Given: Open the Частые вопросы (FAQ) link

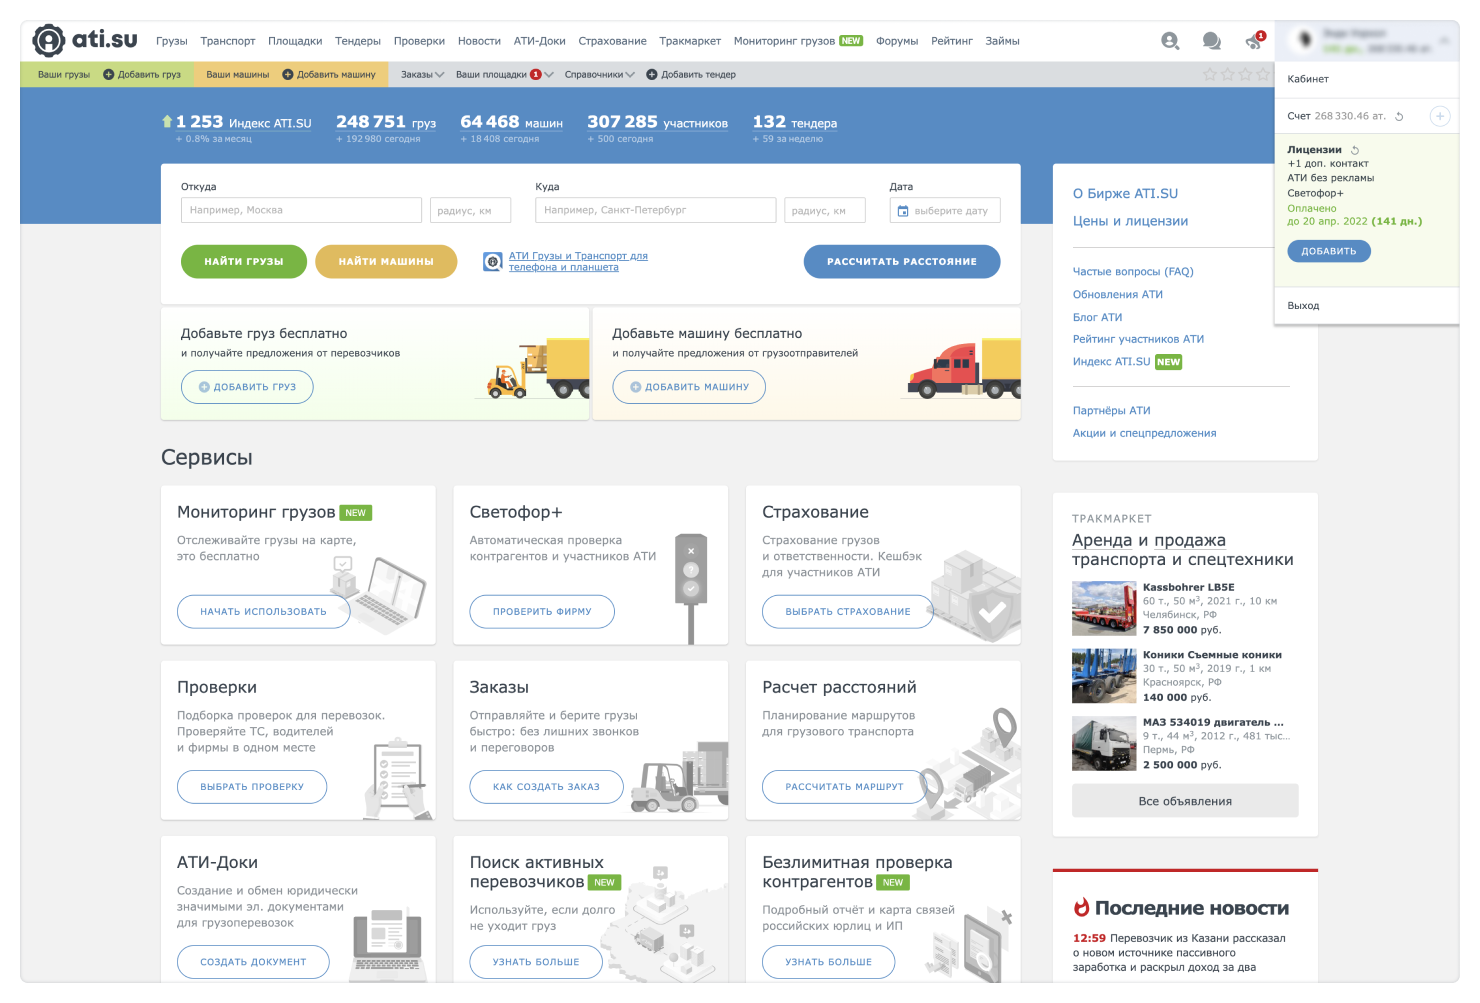Looking at the screenshot, I should [x=1133, y=271].
